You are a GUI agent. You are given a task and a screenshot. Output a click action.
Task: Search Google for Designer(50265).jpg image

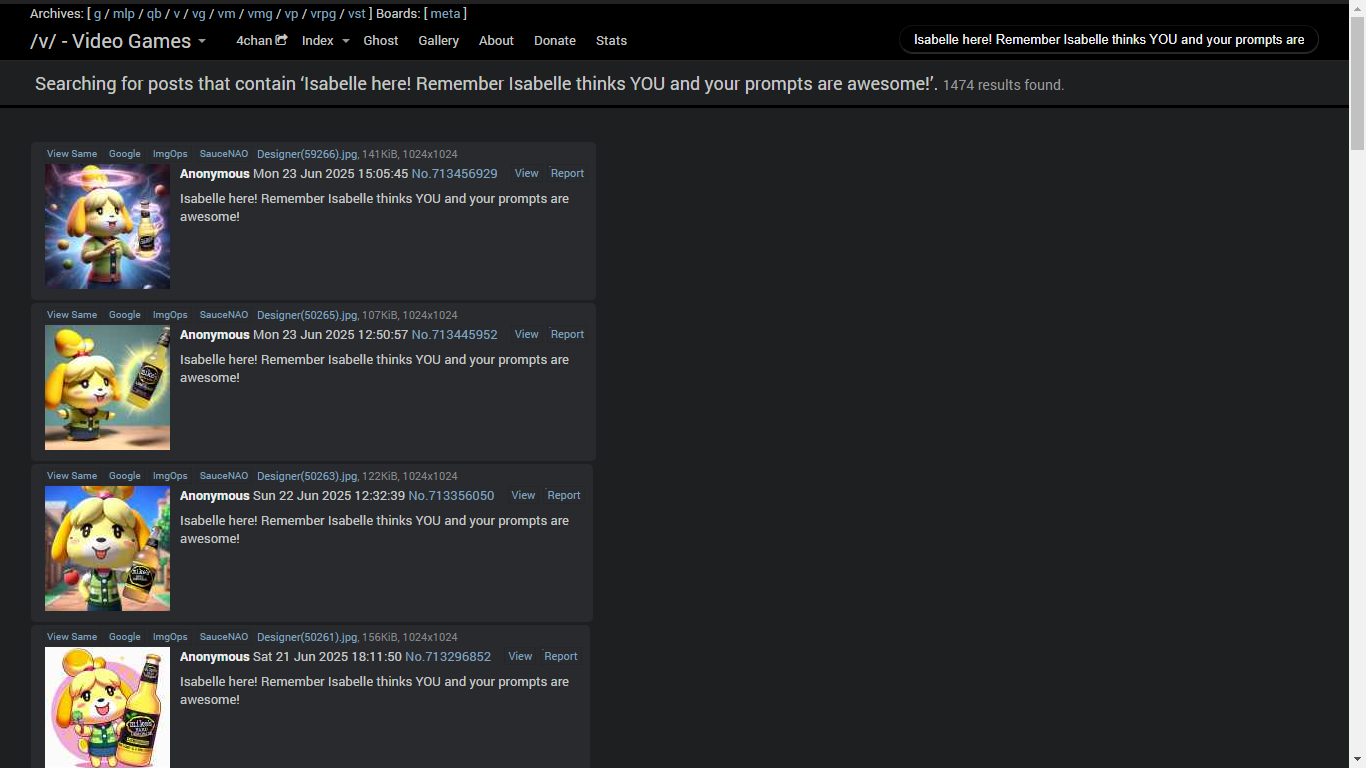point(125,315)
